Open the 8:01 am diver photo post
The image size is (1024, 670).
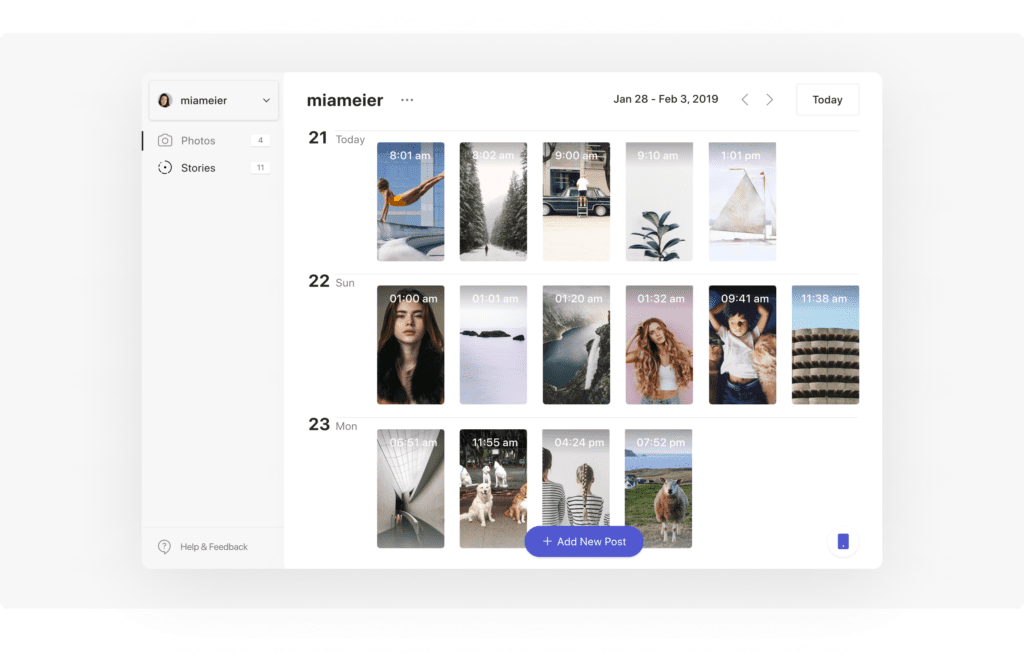pyautogui.click(x=410, y=201)
